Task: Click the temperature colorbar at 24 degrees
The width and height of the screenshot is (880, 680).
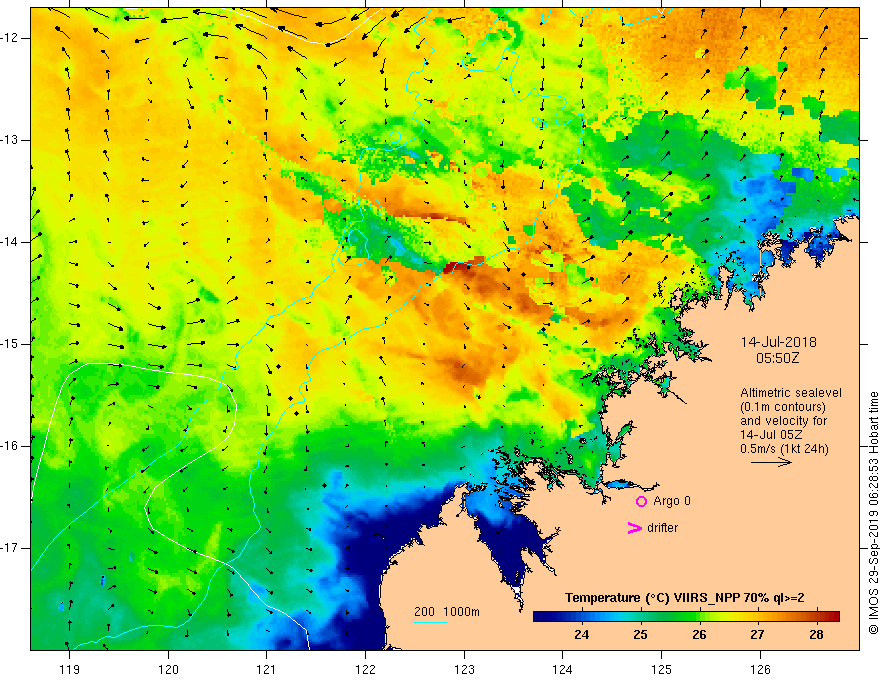Action: click(x=581, y=617)
